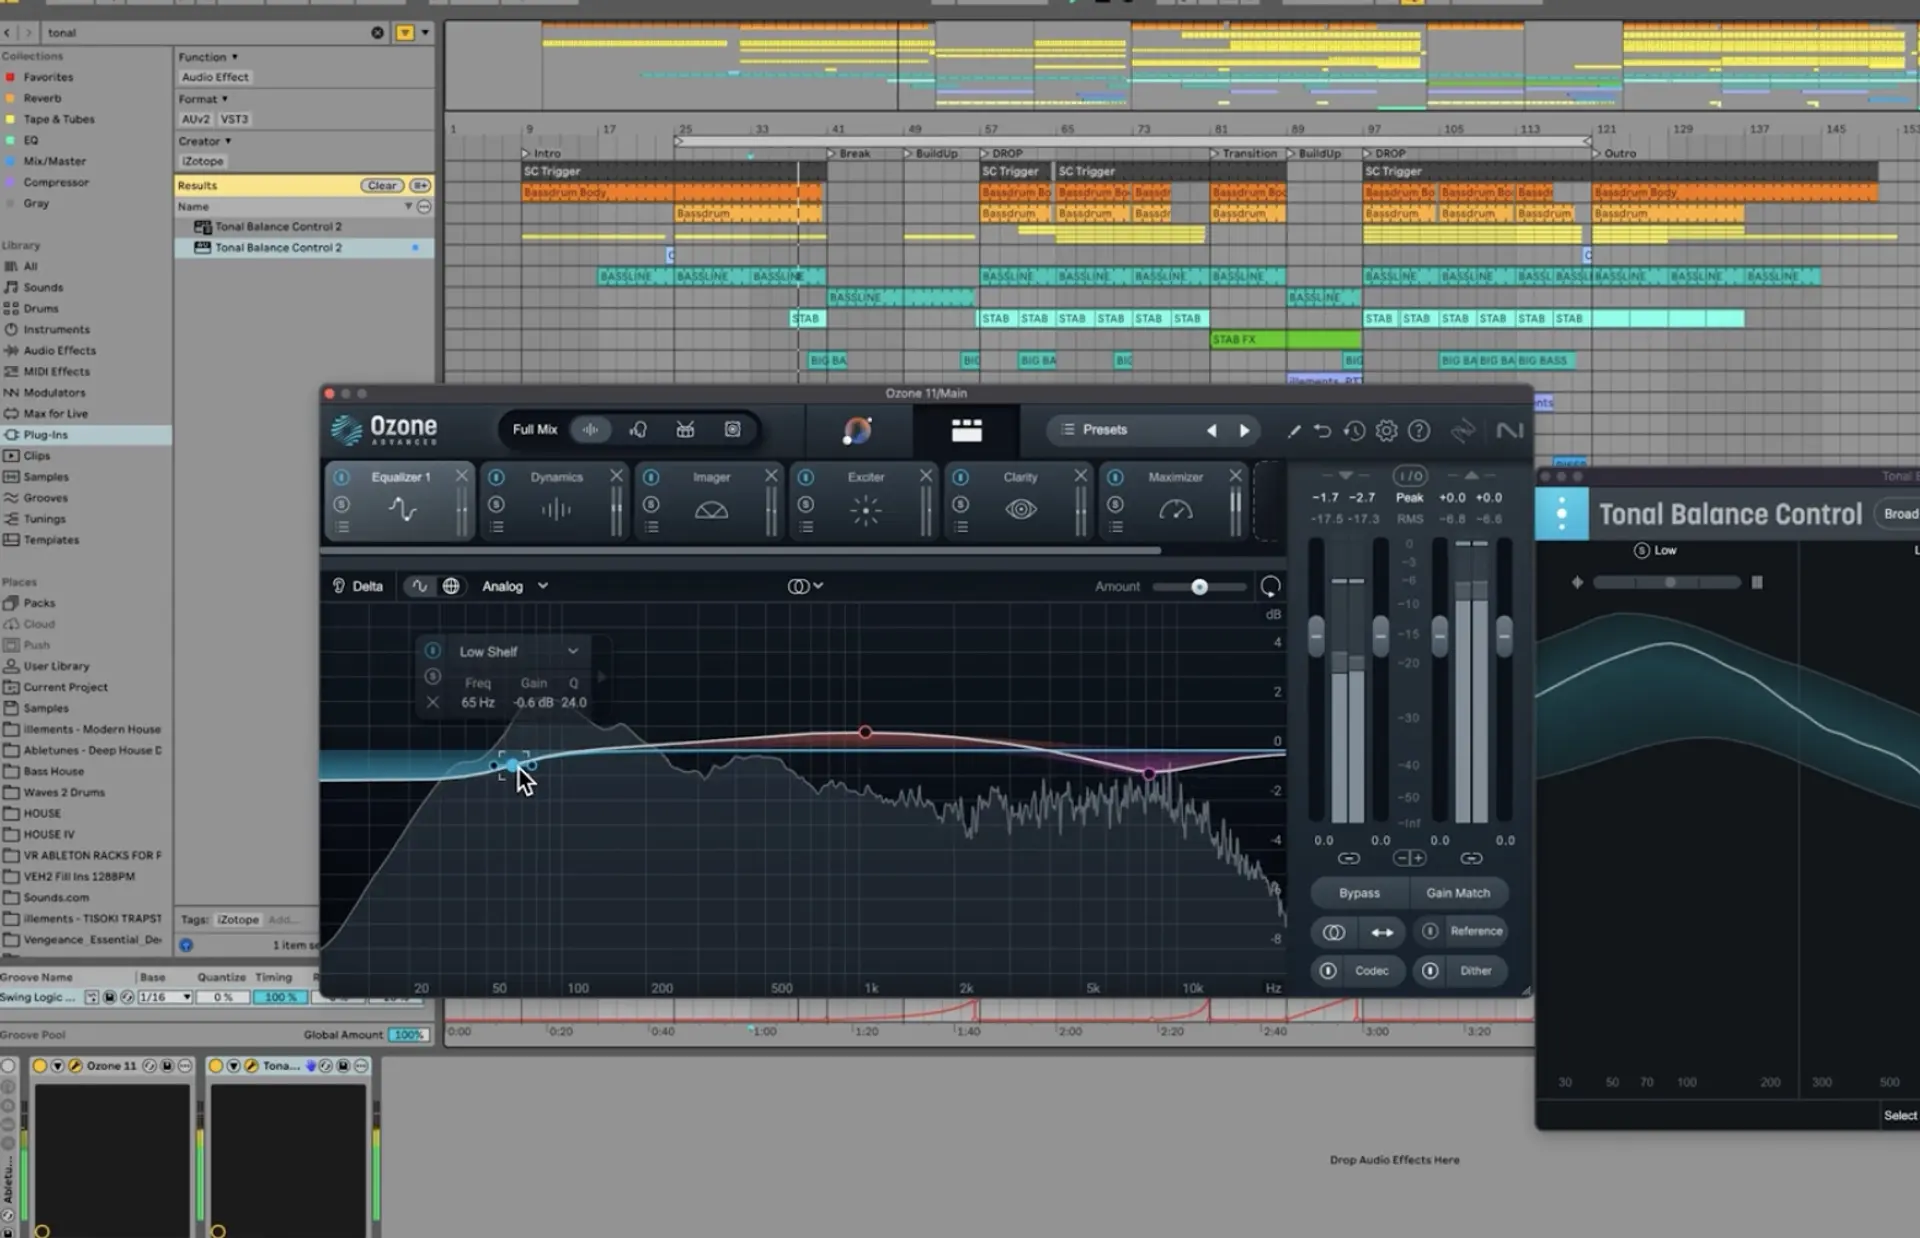
Task: Click the Gain Match button
Action: pyautogui.click(x=1458, y=893)
